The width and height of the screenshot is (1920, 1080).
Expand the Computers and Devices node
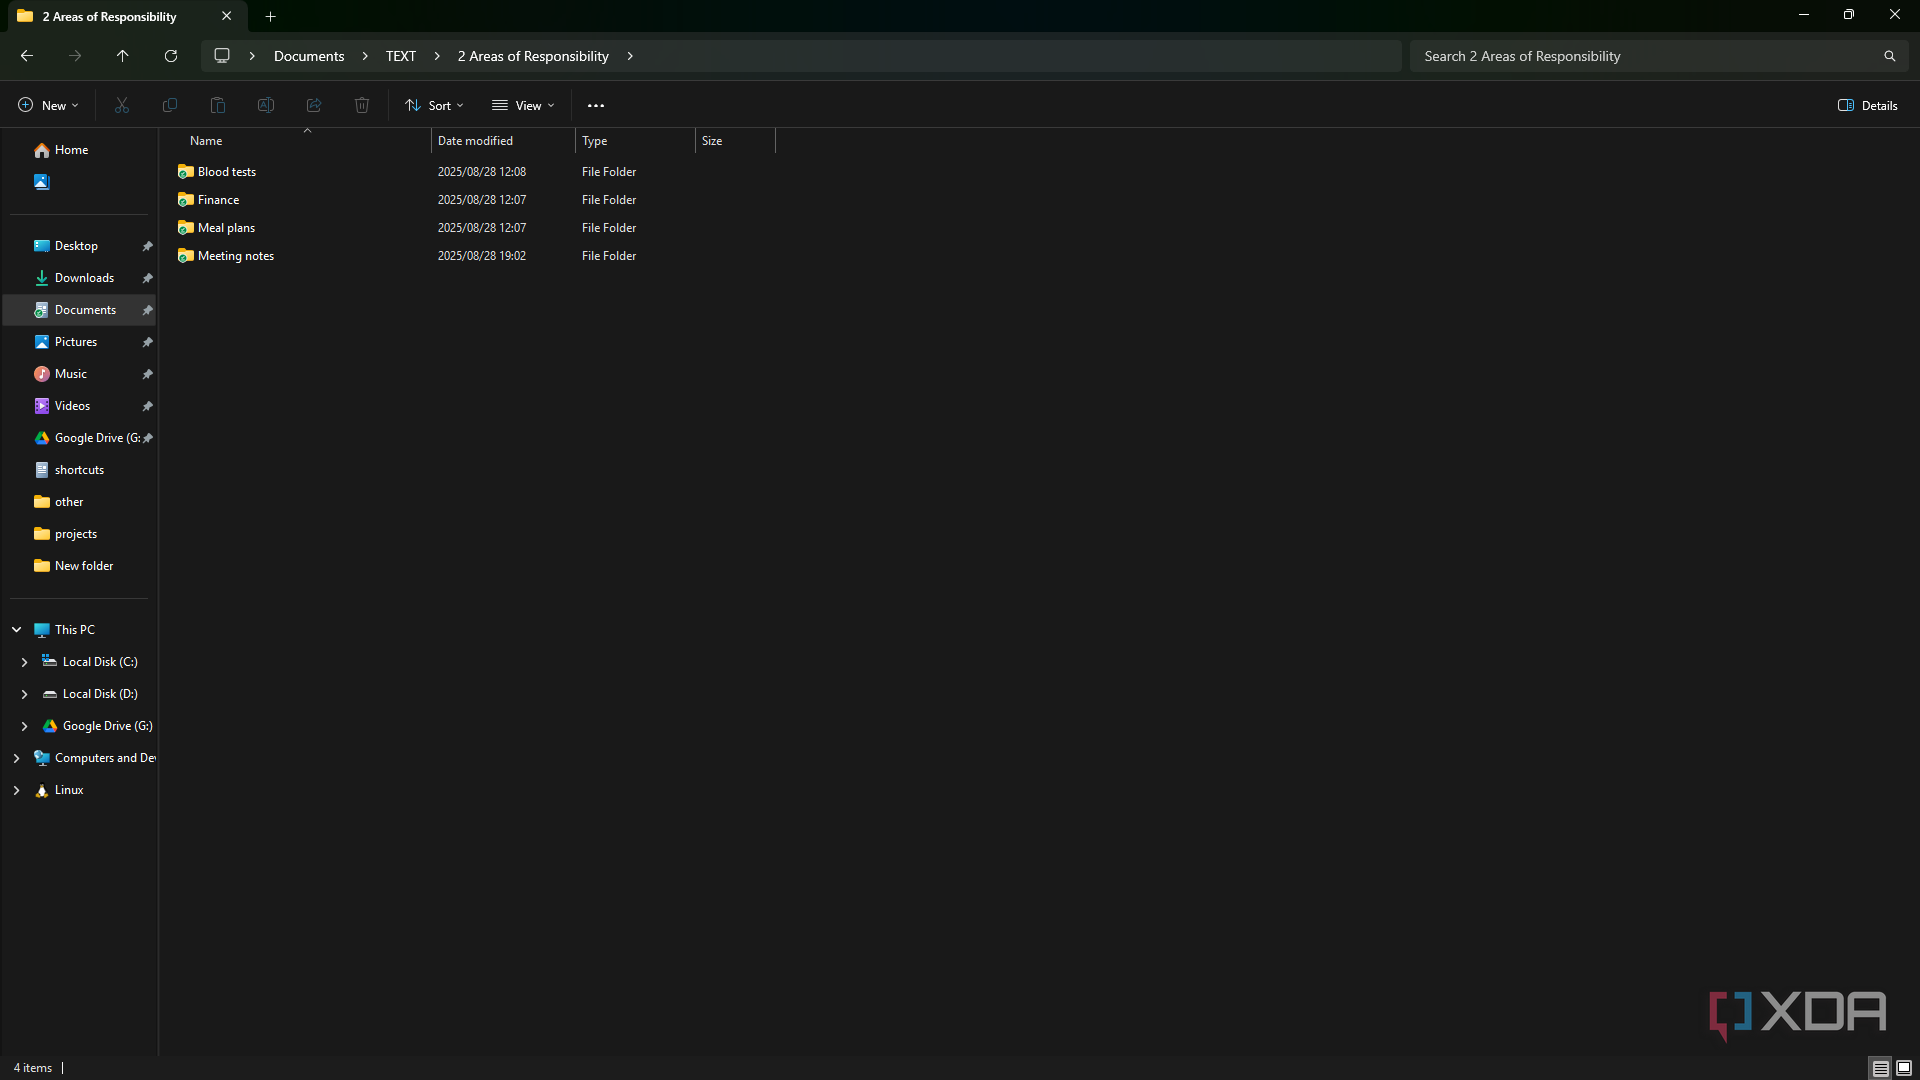coord(17,758)
